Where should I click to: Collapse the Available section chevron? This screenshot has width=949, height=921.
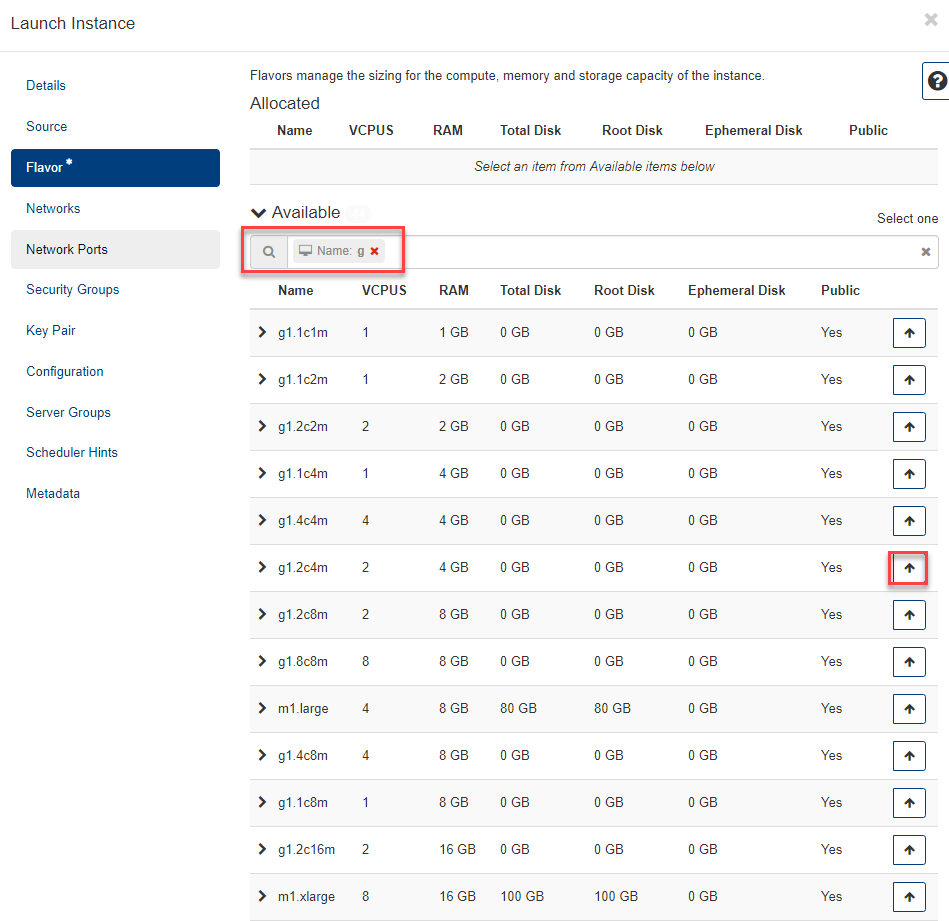tap(259, 213)
